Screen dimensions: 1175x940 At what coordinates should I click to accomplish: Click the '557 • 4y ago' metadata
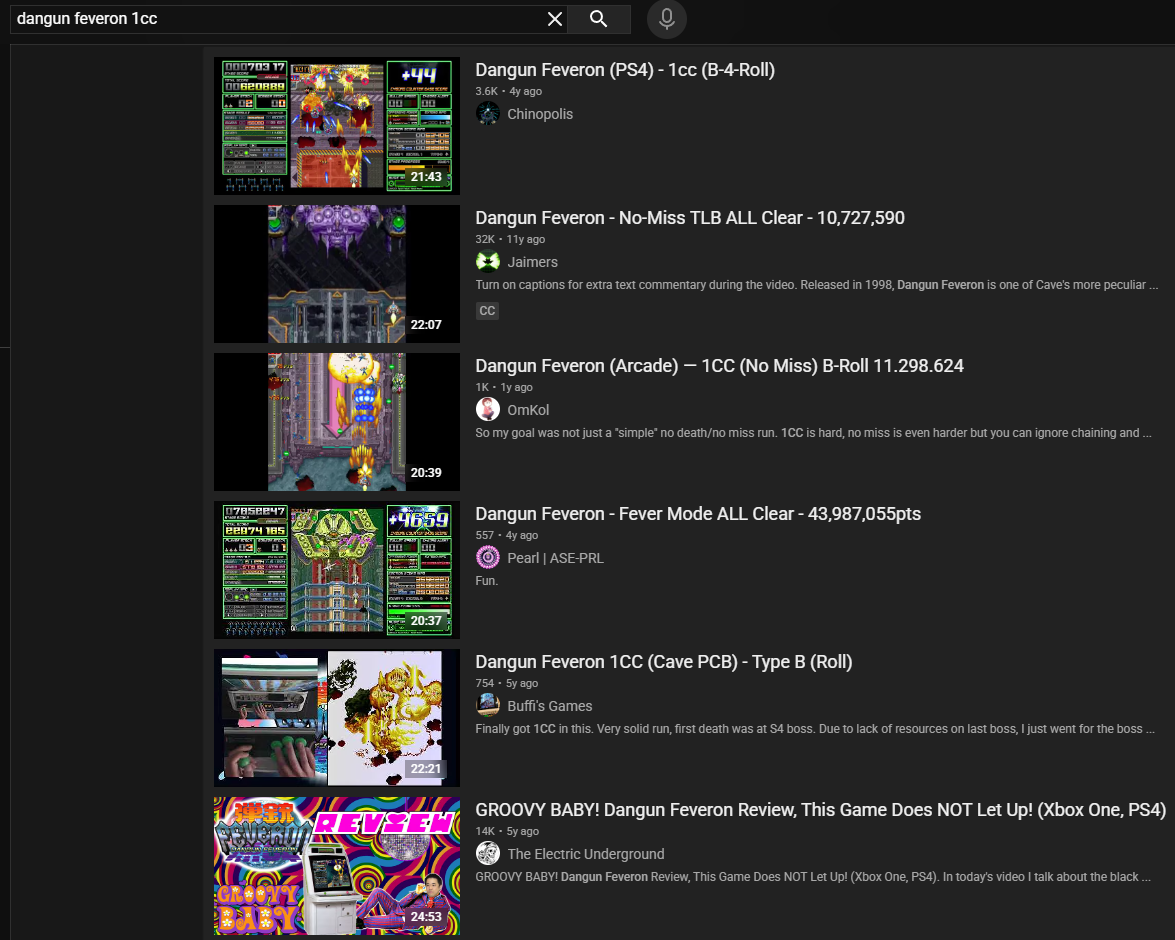point(507,535)
